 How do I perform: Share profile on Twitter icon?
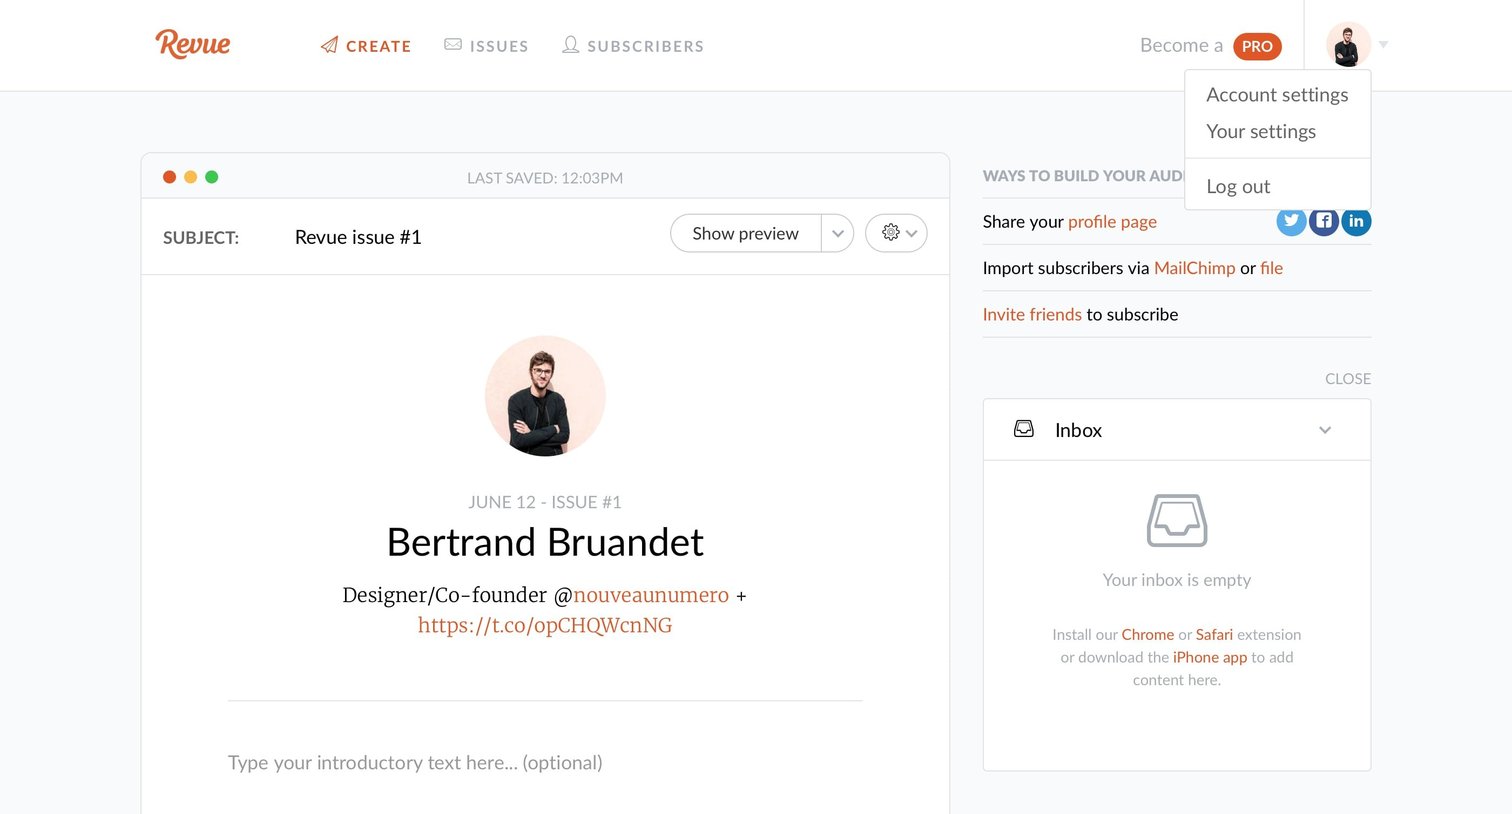(1291, 223)
